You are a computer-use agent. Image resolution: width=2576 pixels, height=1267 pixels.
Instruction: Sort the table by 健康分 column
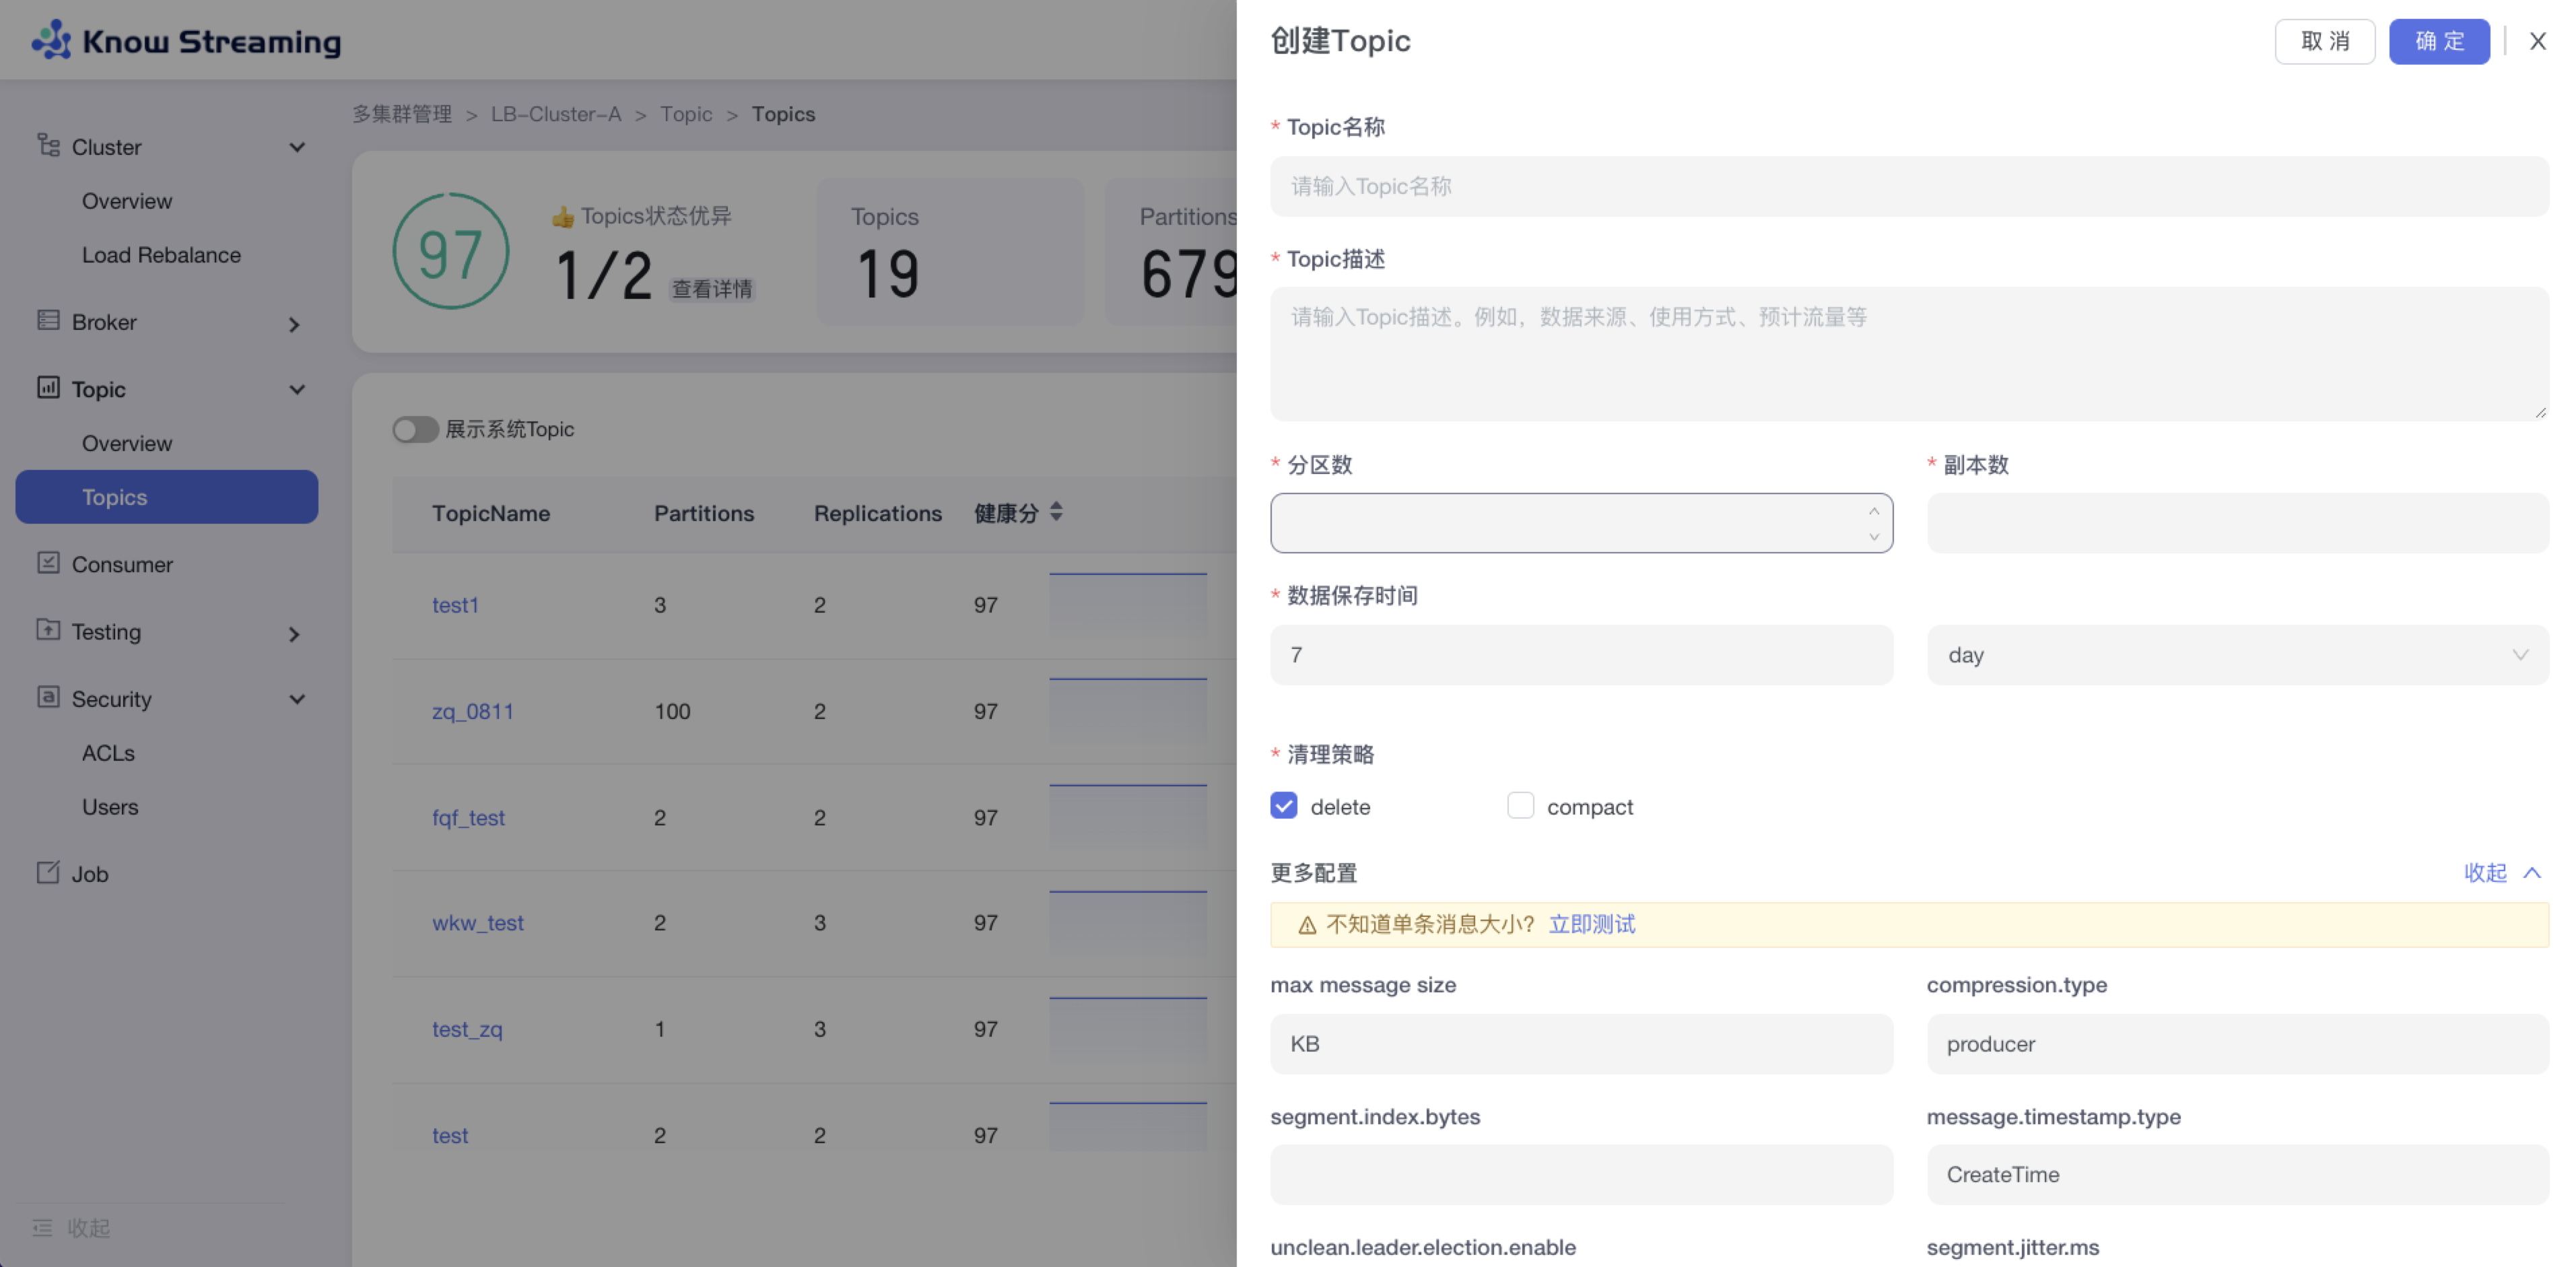tap(1056, 512)
